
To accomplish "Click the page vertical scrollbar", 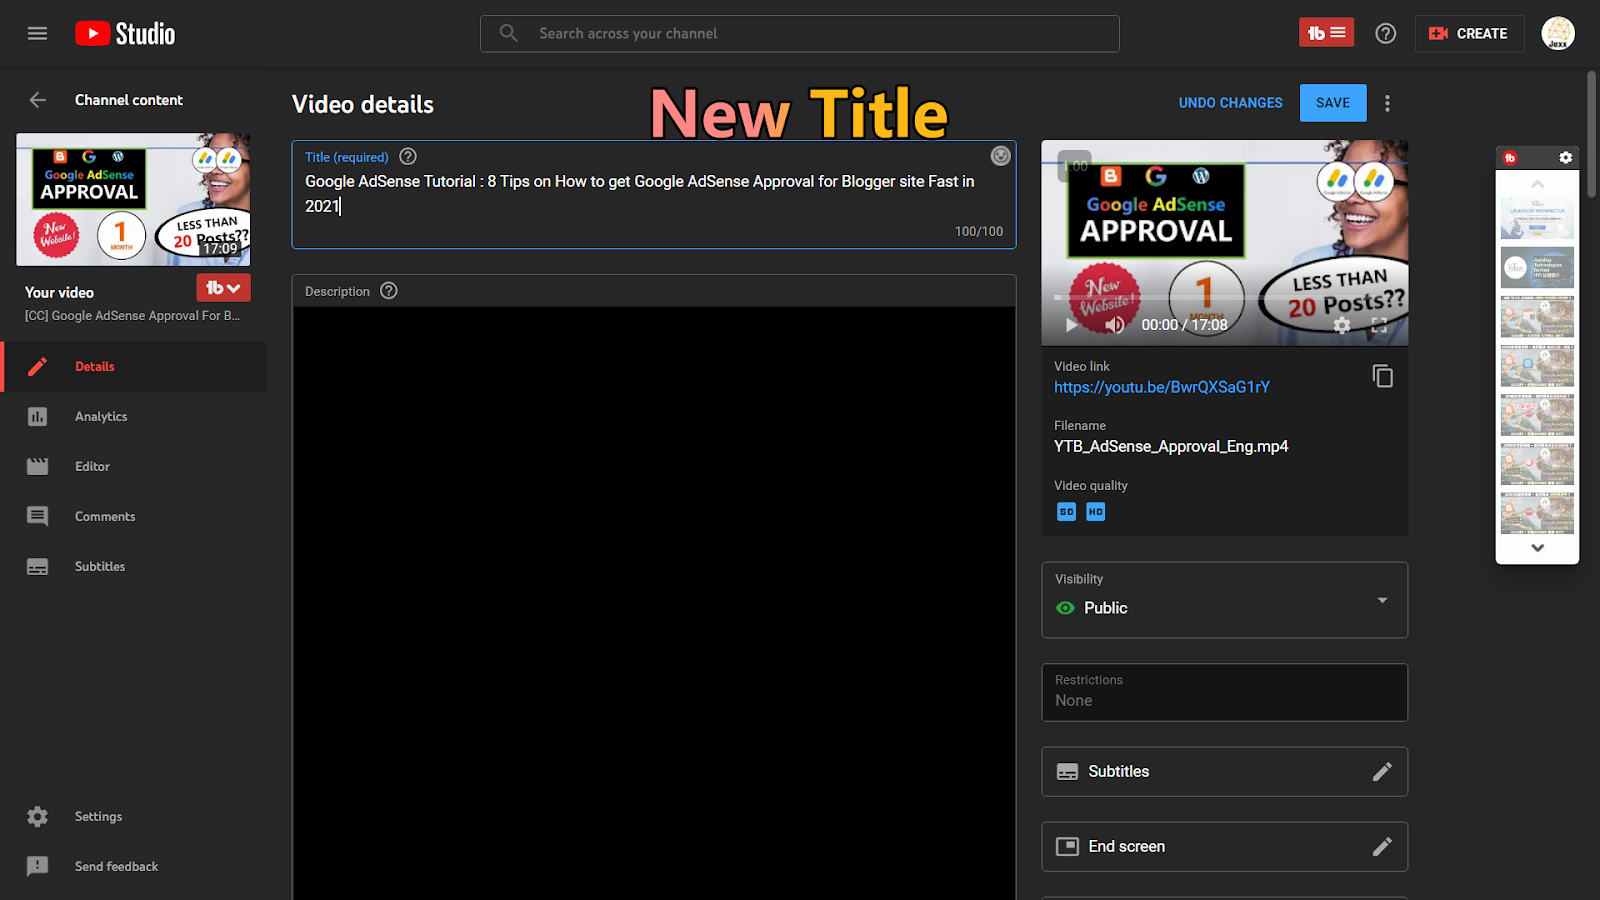I will pyautogui.click(x=1592, y=134).
